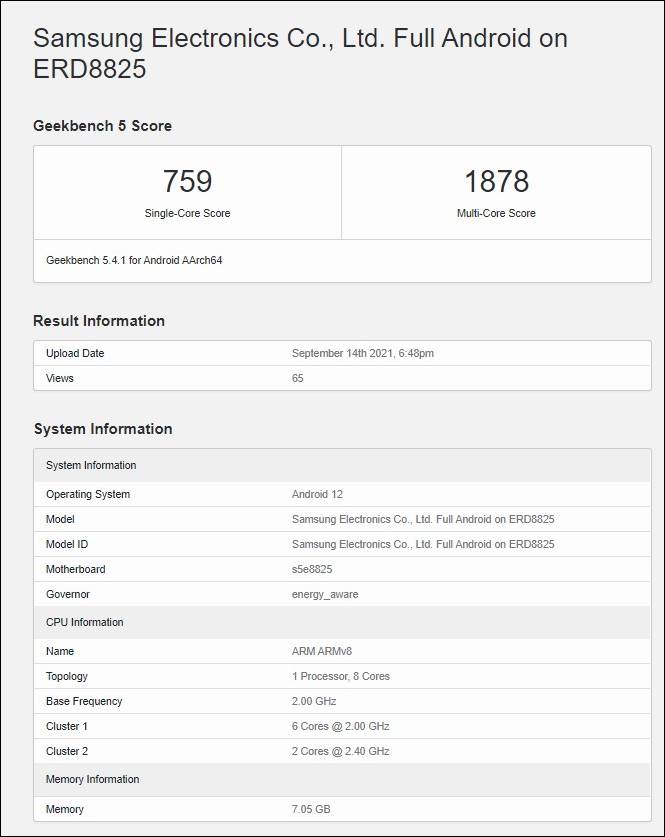Click the page title mentioning ERD8825
The width and height of the screenshot is (665, 837).
click(x=300, y=53)
